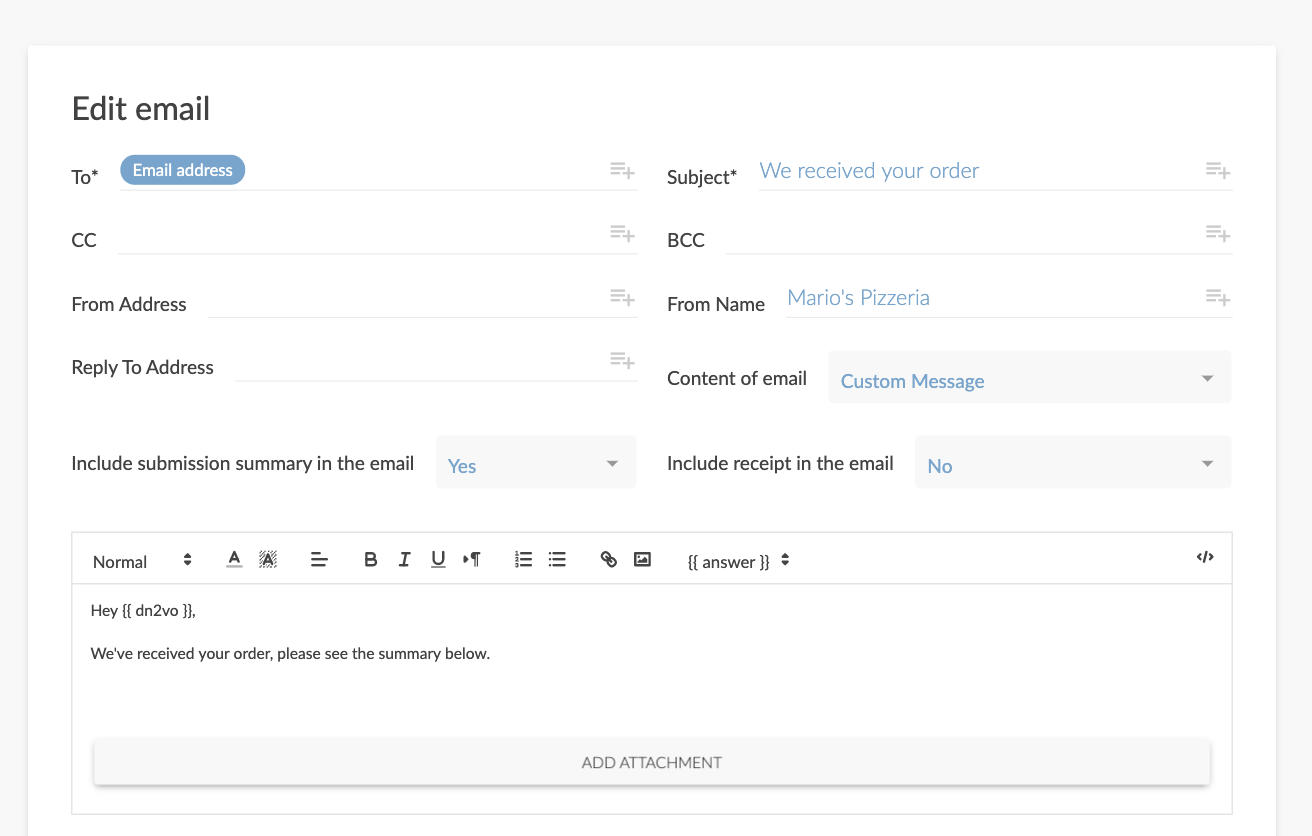Screen dimensions: 1312x836
Task: Switch text direction to right-to-left
Action: click(x=472, y=560)
